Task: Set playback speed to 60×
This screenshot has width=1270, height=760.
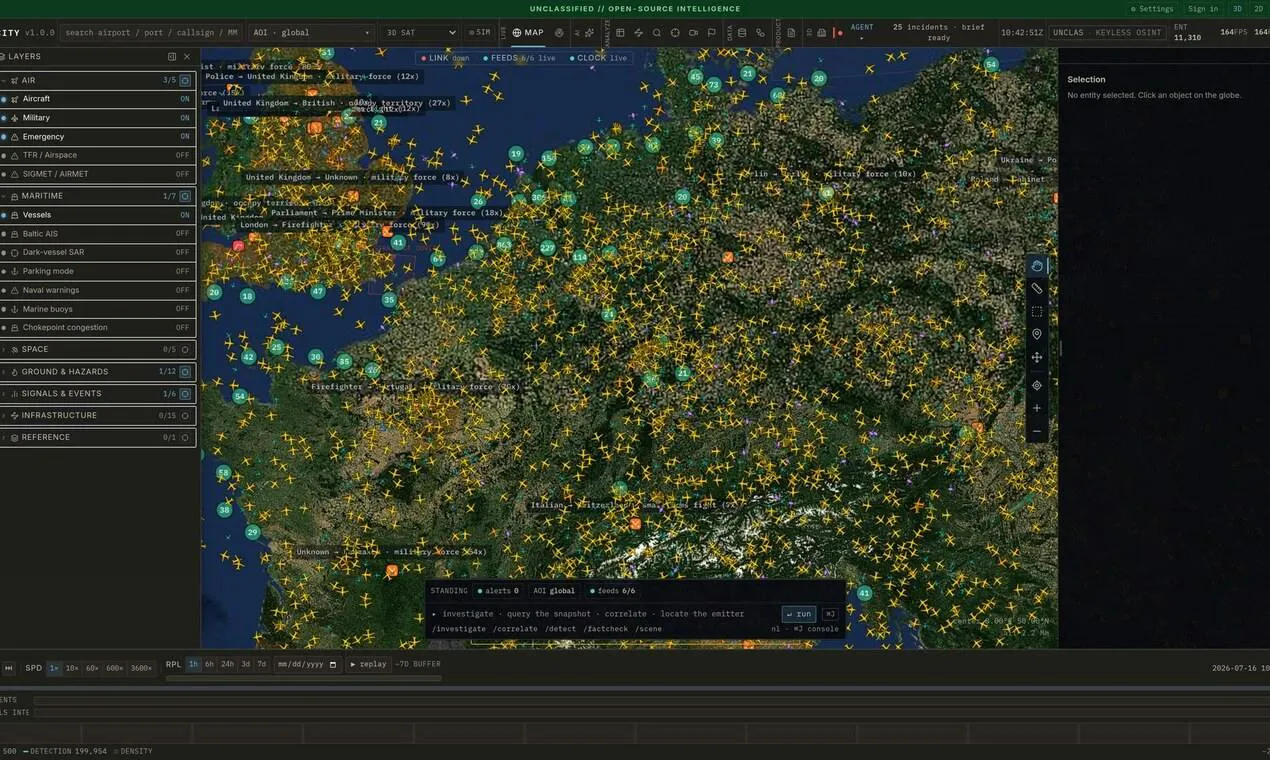Action: click(x=92, y=668)
